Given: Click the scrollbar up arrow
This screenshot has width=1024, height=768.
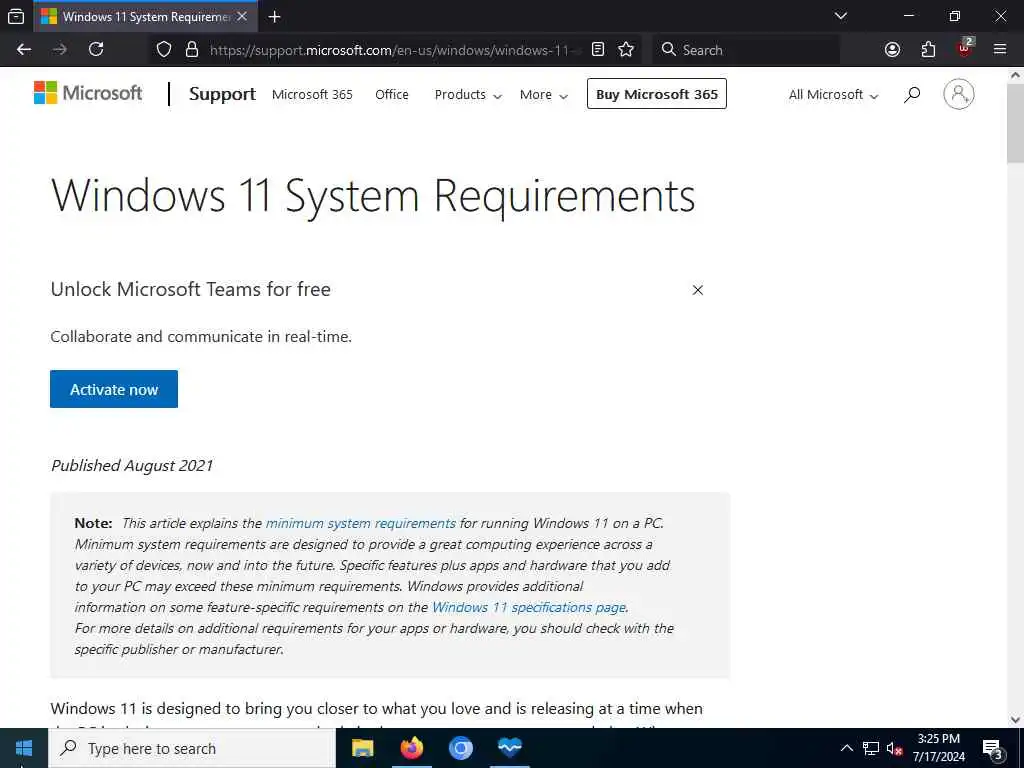Looking at the screenshot, I should (1015, 75).
